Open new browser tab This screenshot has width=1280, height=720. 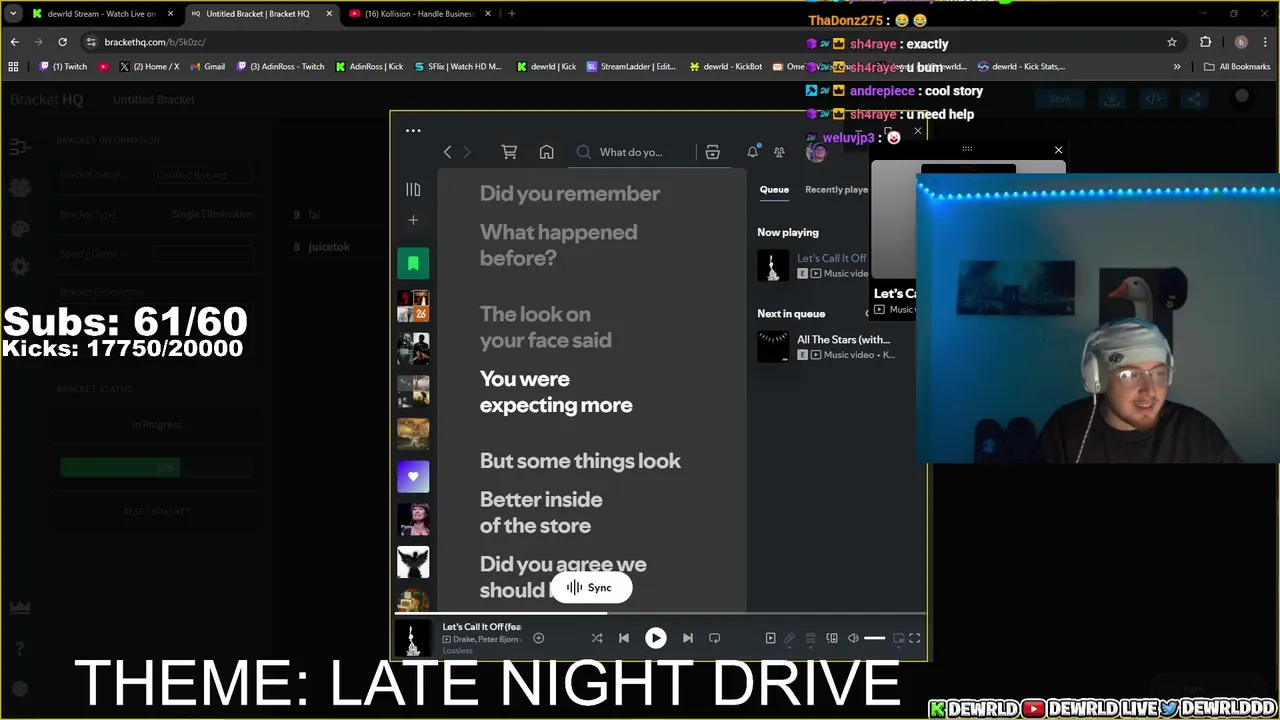[511, 14]
